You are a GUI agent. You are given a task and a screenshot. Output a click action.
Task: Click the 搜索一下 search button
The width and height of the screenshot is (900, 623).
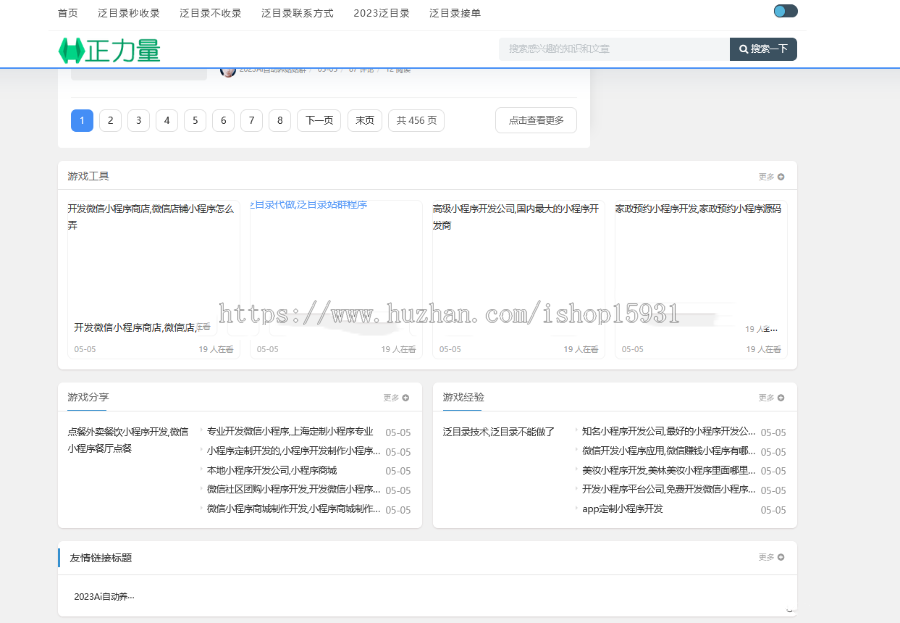click(763, 49)
